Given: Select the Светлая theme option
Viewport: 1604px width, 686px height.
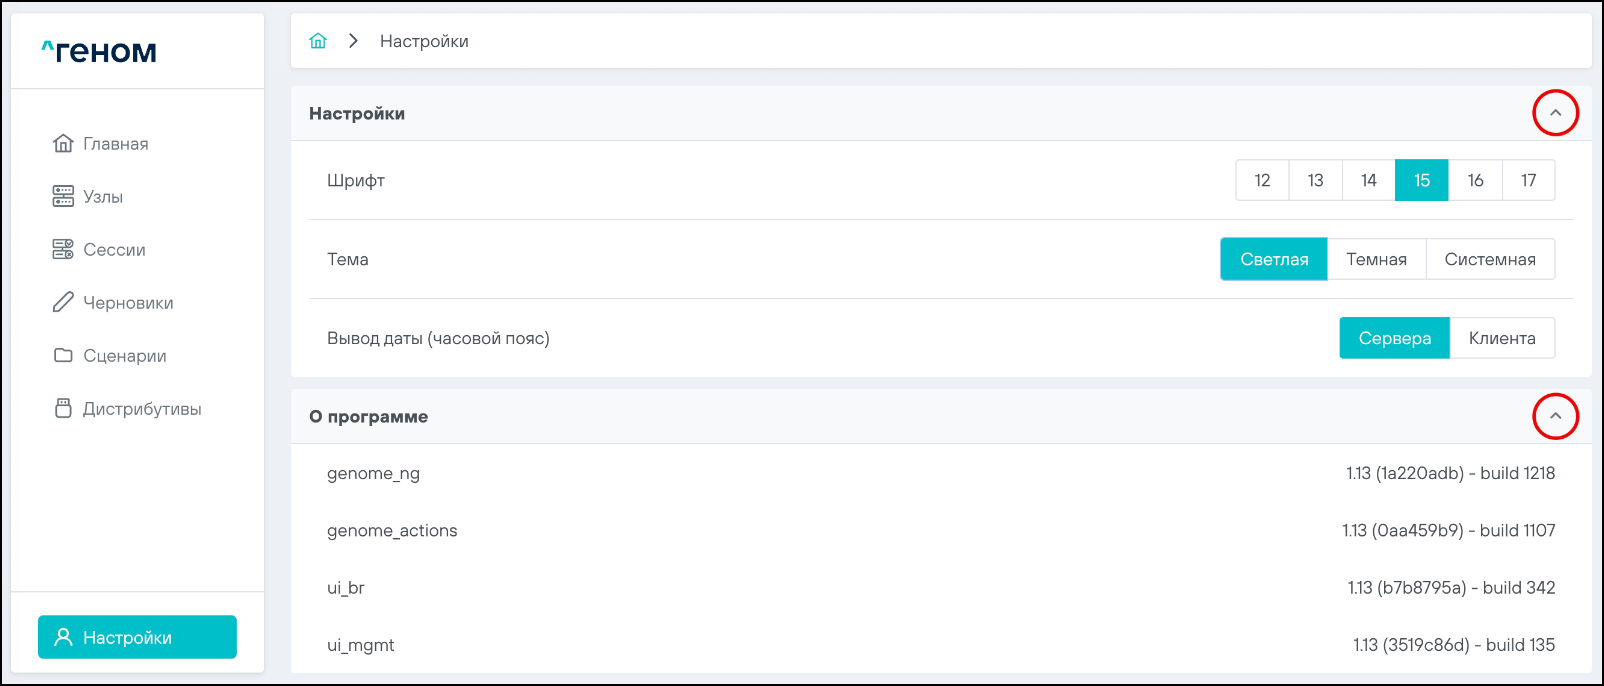Looking at the screenshot, I should pos(1274,259).
